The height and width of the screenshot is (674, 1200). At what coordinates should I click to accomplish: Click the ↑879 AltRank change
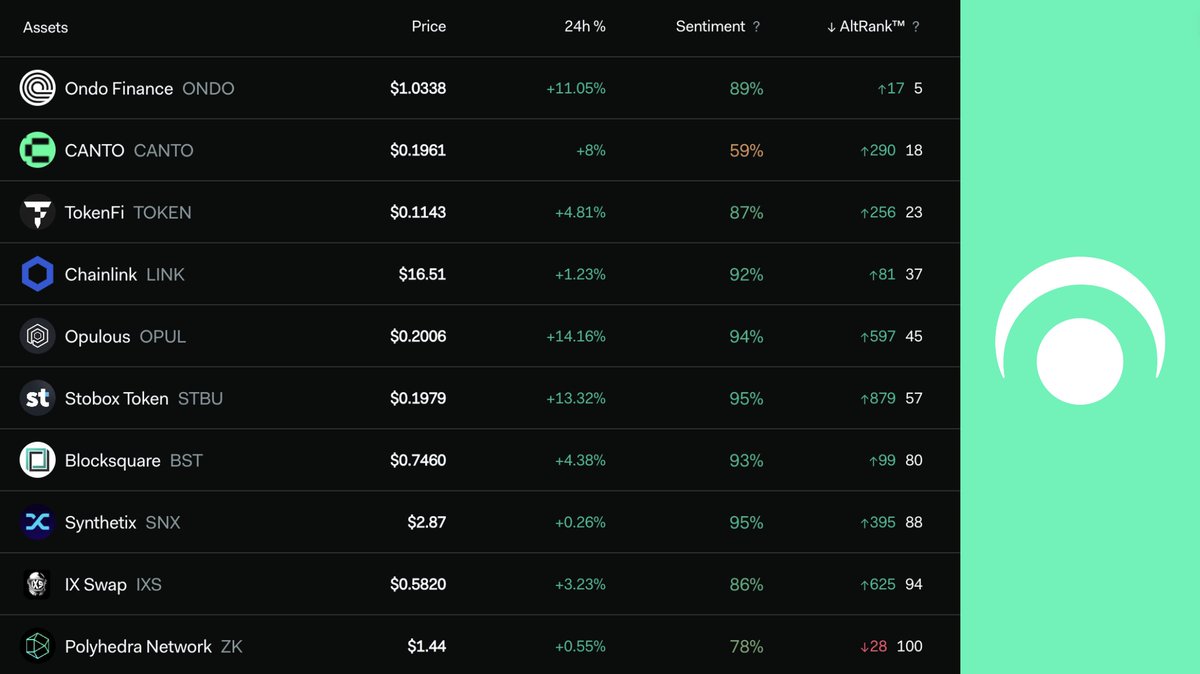click(x=878, y=398)
